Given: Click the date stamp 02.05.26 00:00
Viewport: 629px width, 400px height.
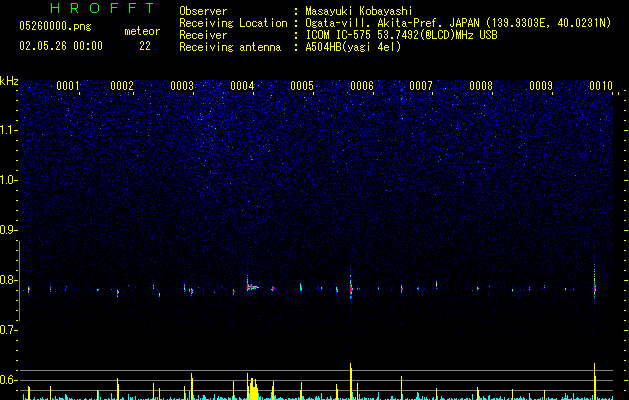Looking at the screenshot, I should tap(61, 46).
